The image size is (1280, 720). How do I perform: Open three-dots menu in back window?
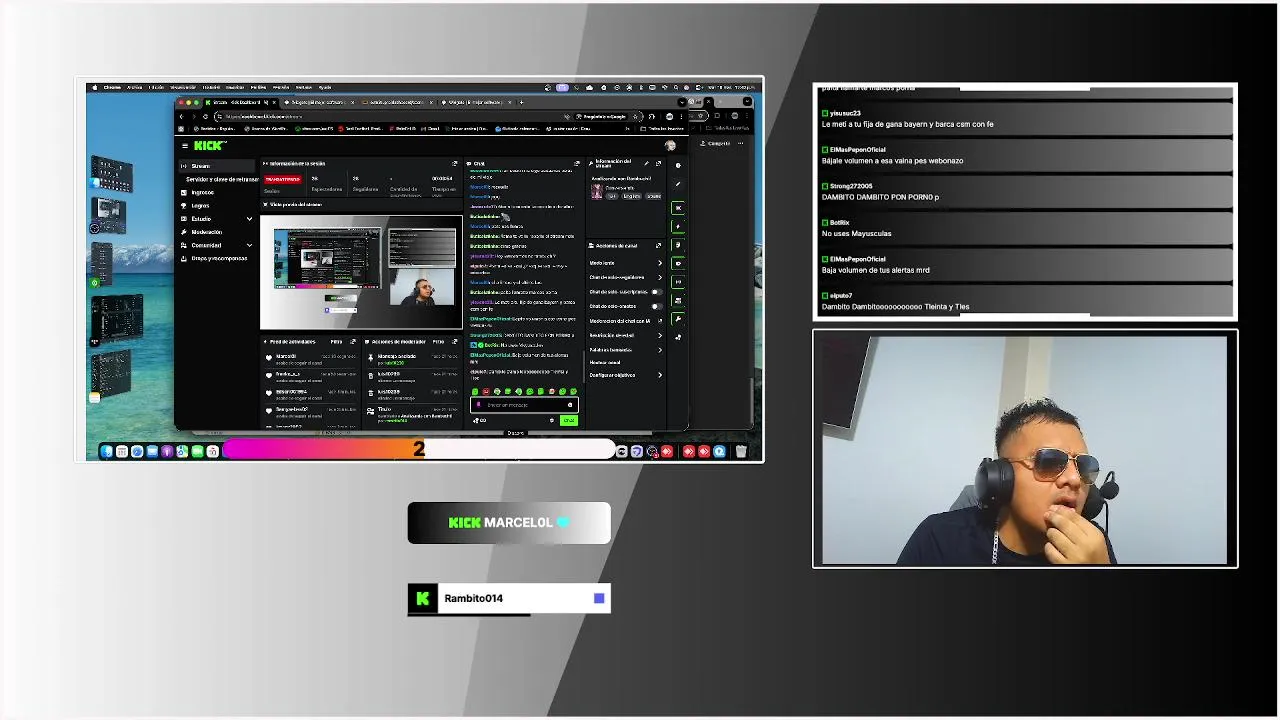click(x=741, y=143)
